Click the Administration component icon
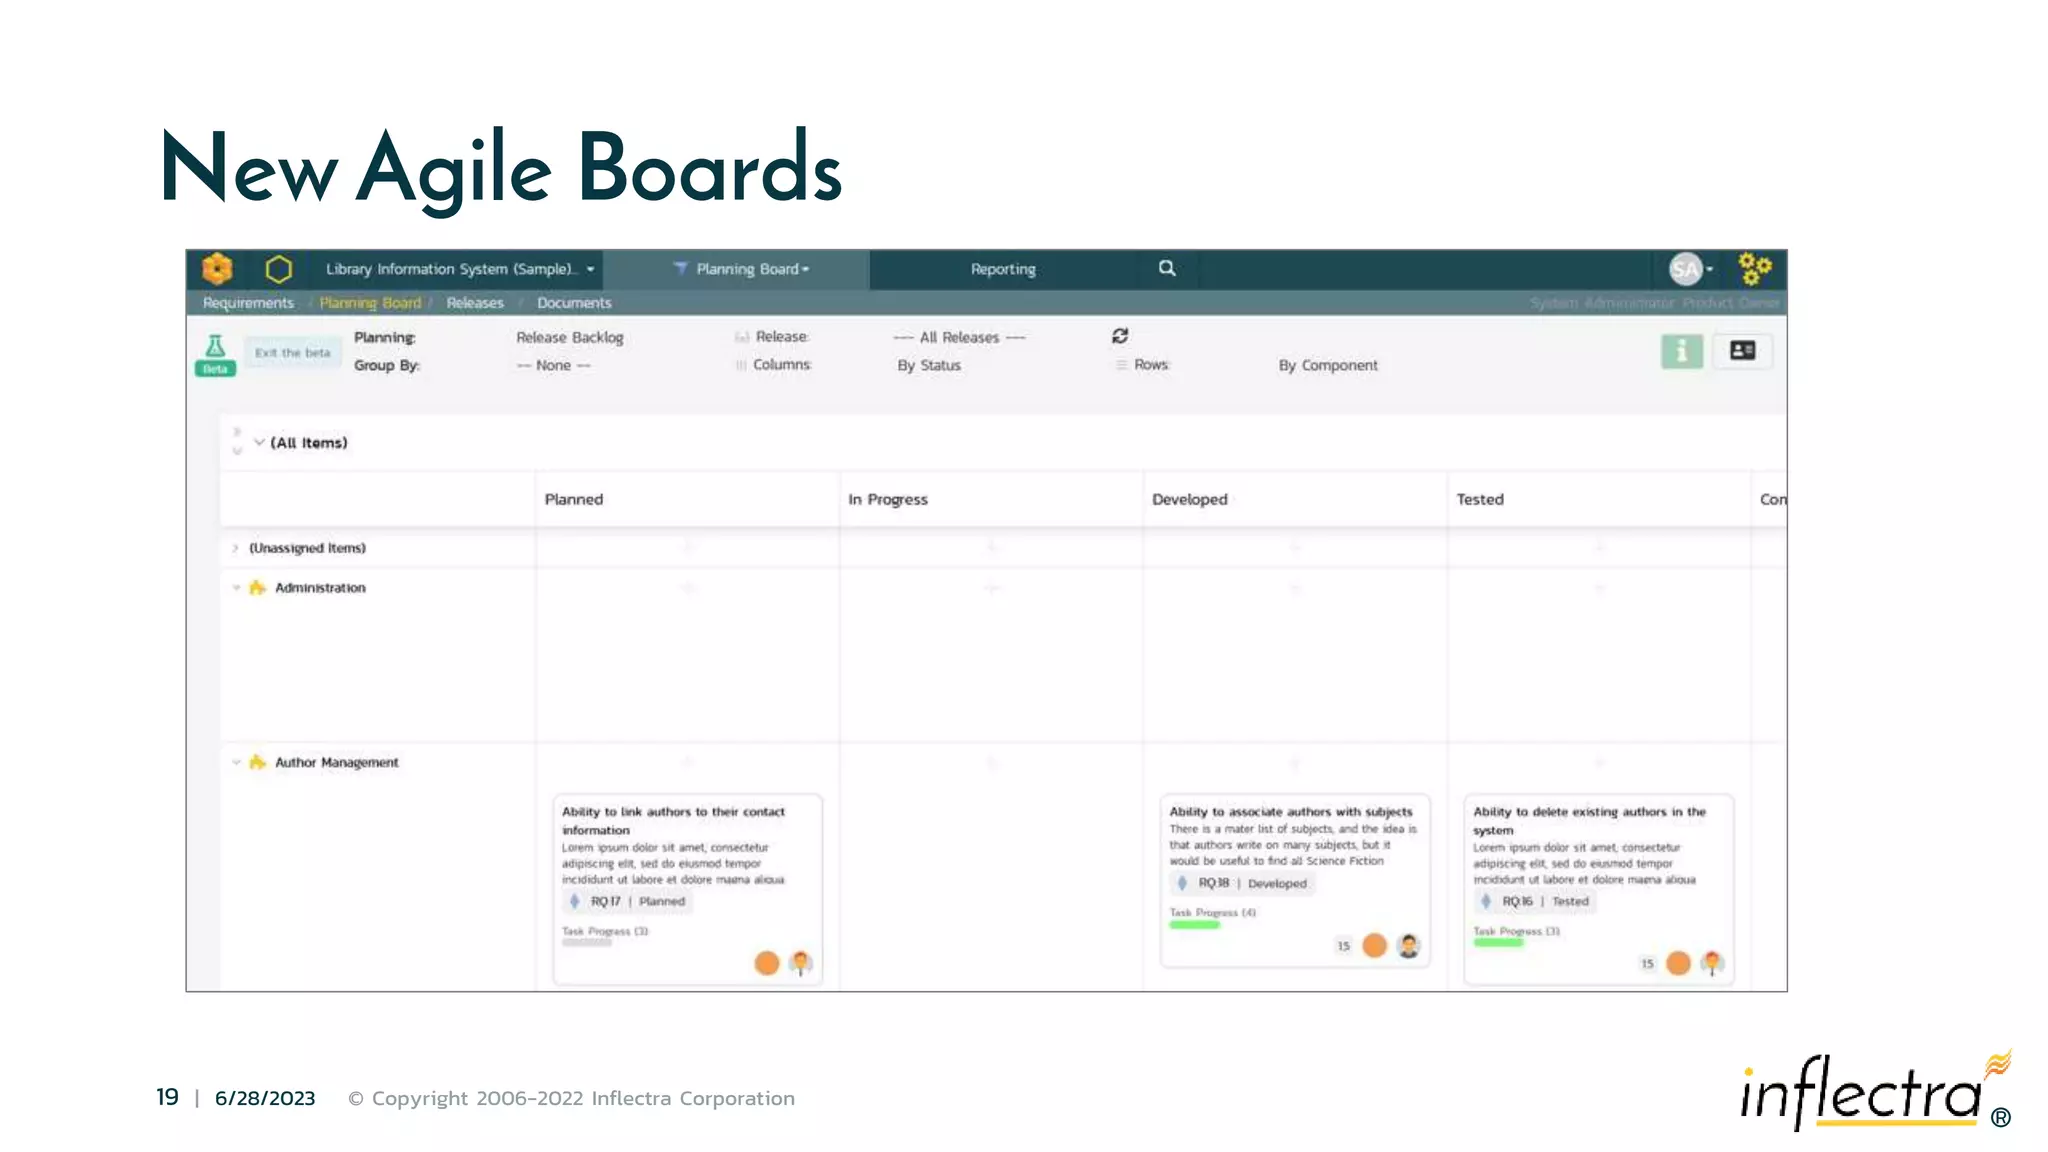Image resolution: width=2048 pixels, height=1152 pixels. coord(257,588)
